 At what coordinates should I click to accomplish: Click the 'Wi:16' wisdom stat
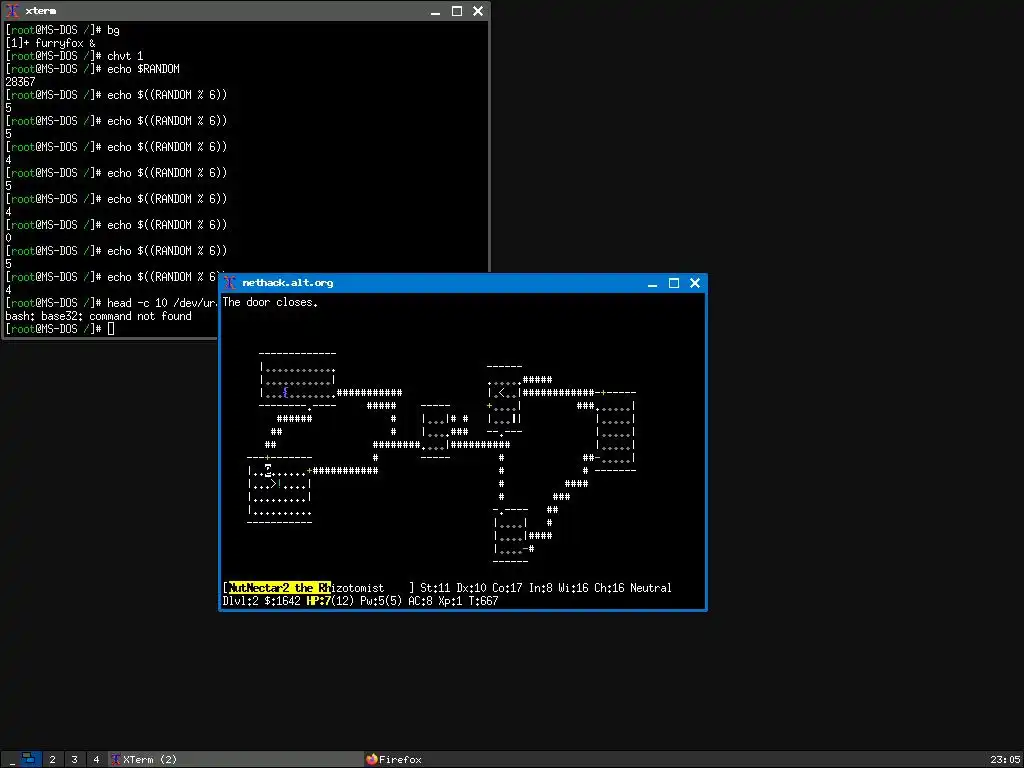[573, 588]
